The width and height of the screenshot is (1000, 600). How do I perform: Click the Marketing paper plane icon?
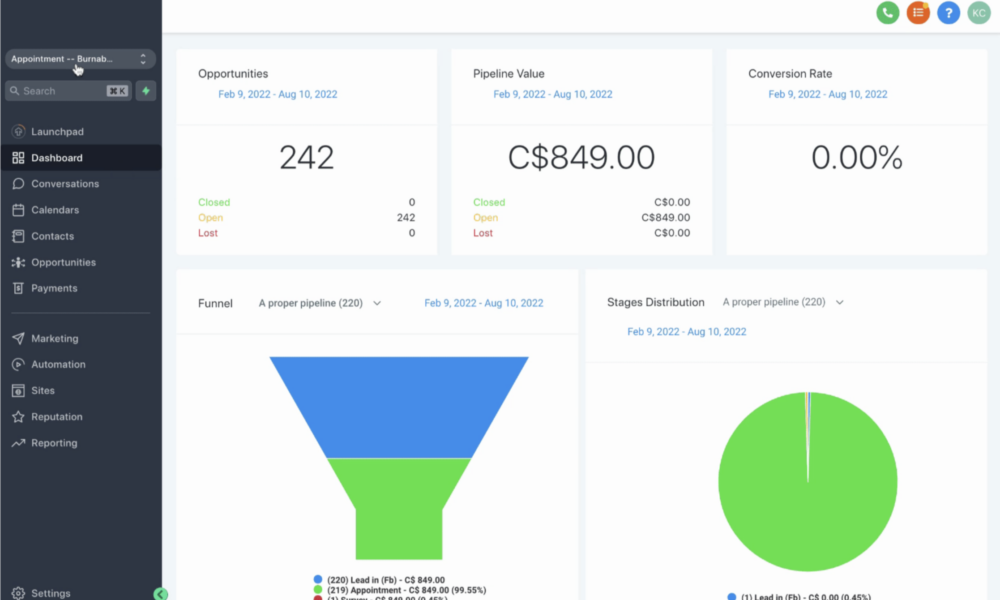tap(18, 339)
